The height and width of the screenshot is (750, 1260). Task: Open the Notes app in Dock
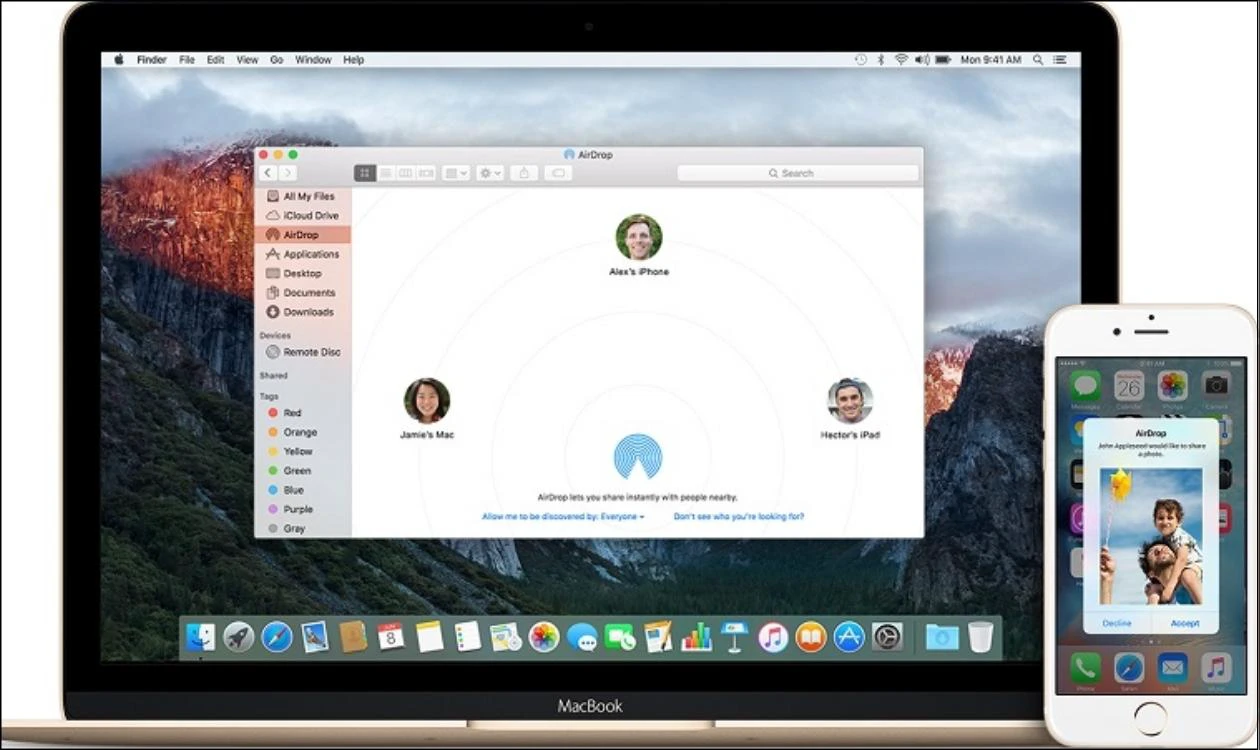point(429,636)
